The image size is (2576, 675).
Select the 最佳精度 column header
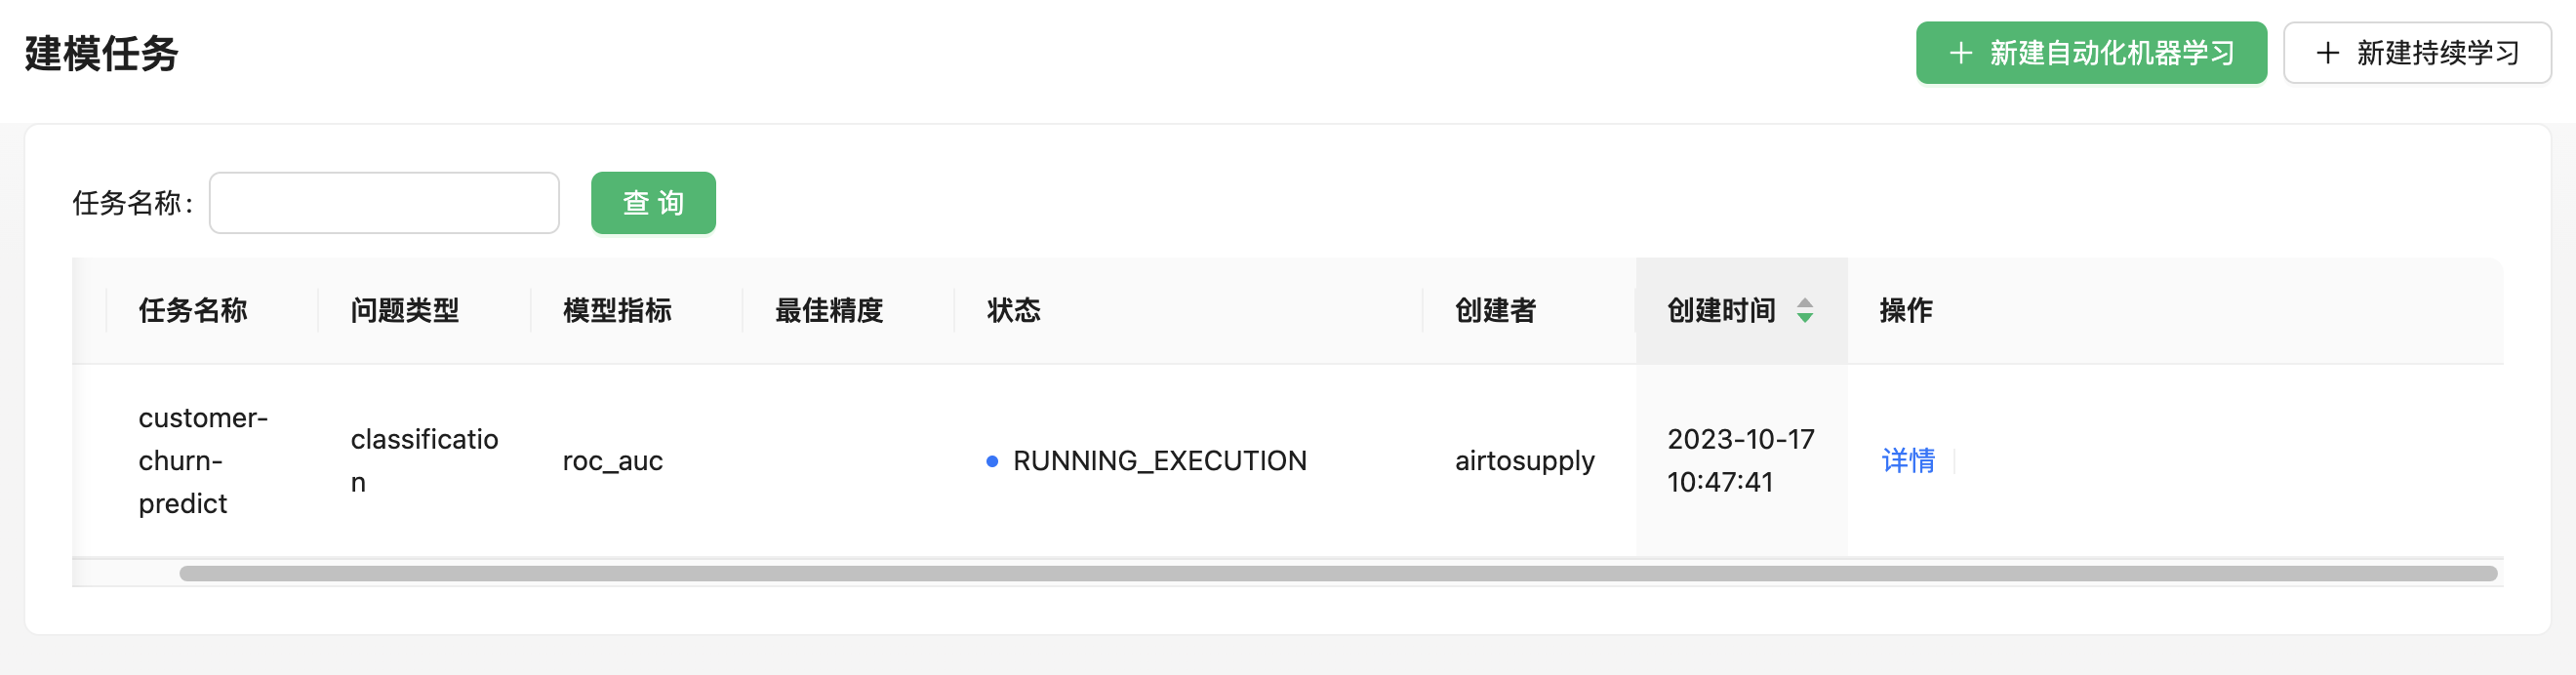829,311
